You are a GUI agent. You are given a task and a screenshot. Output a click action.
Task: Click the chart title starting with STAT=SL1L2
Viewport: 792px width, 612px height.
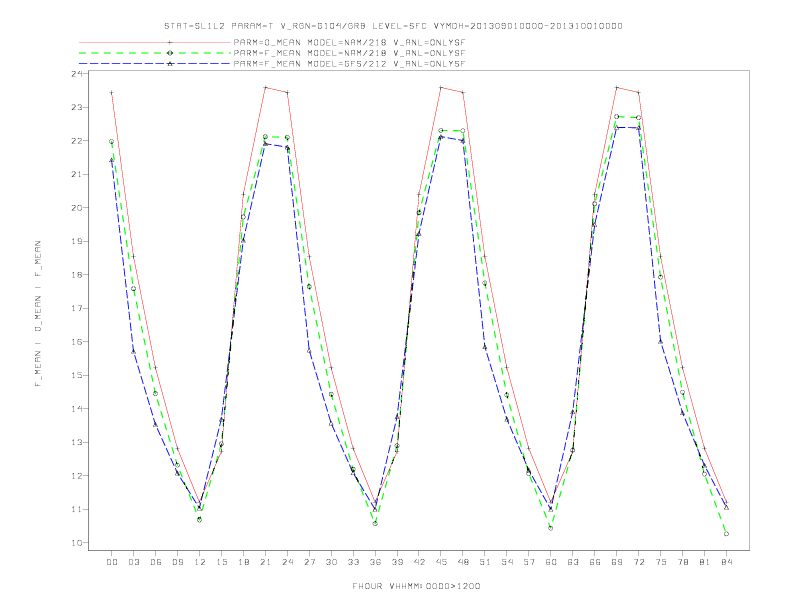[393, 26]
